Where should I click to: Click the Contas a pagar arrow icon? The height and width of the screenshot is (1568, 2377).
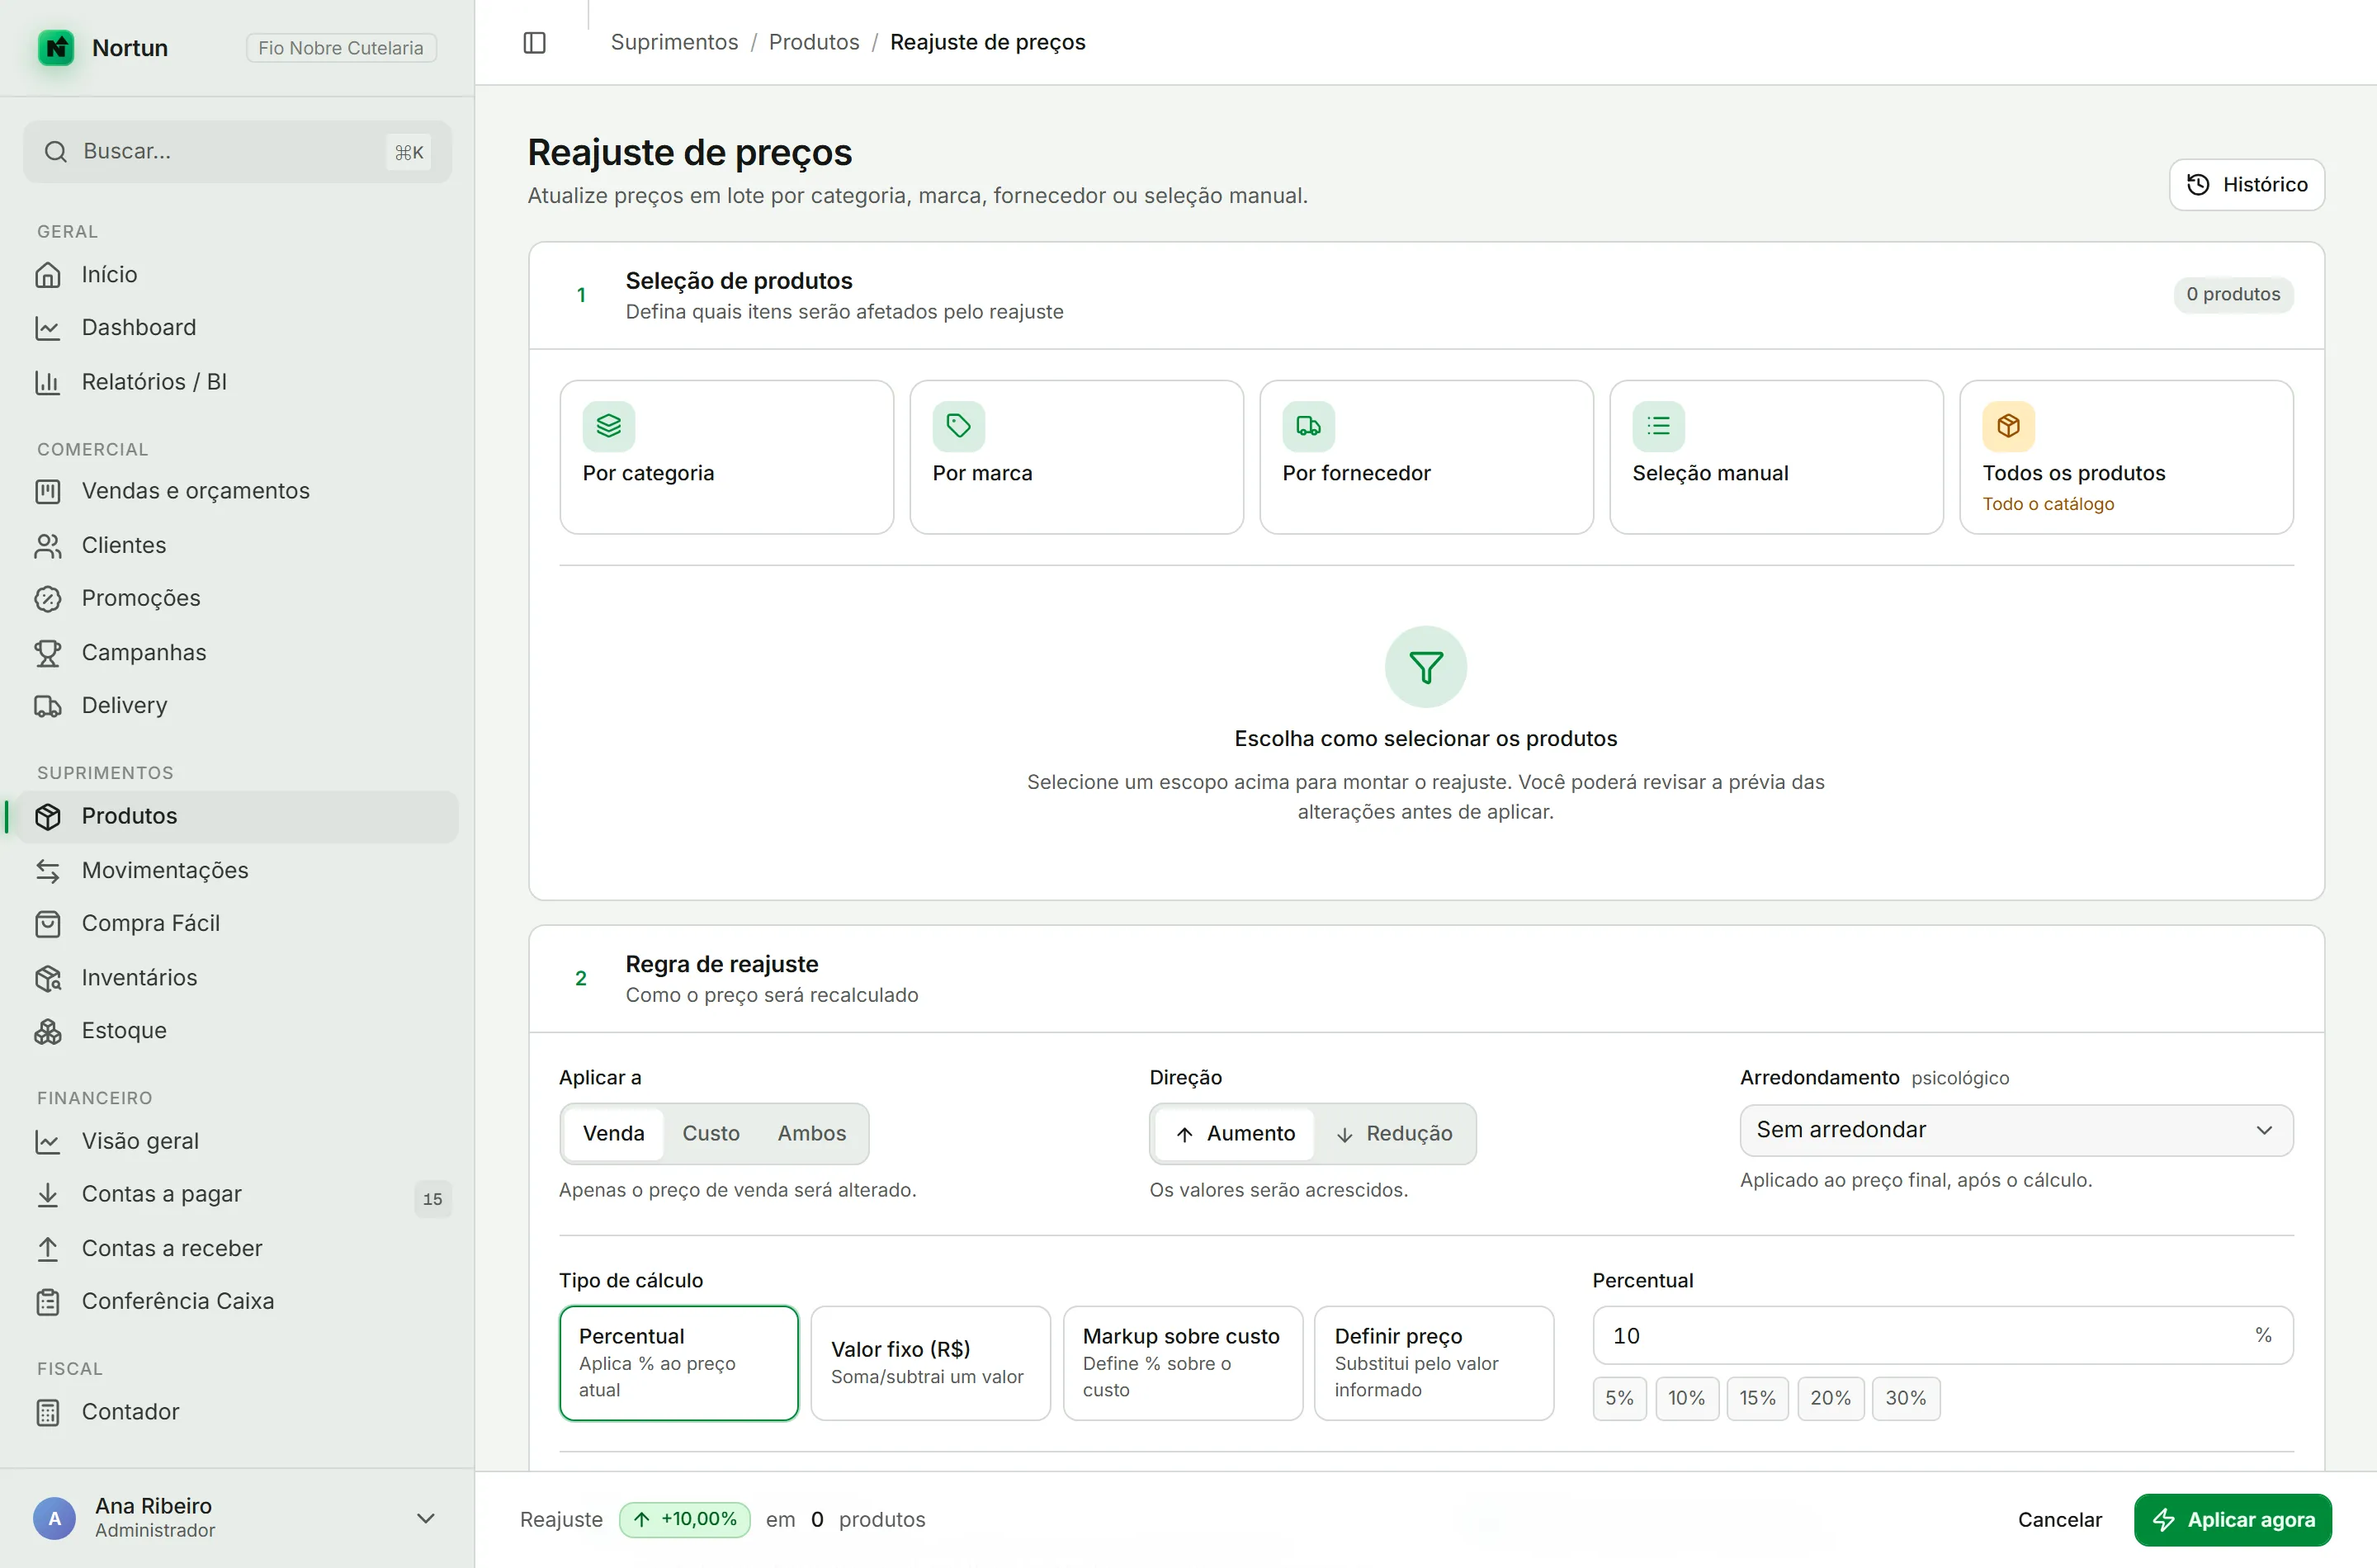tap(48, 1194)
